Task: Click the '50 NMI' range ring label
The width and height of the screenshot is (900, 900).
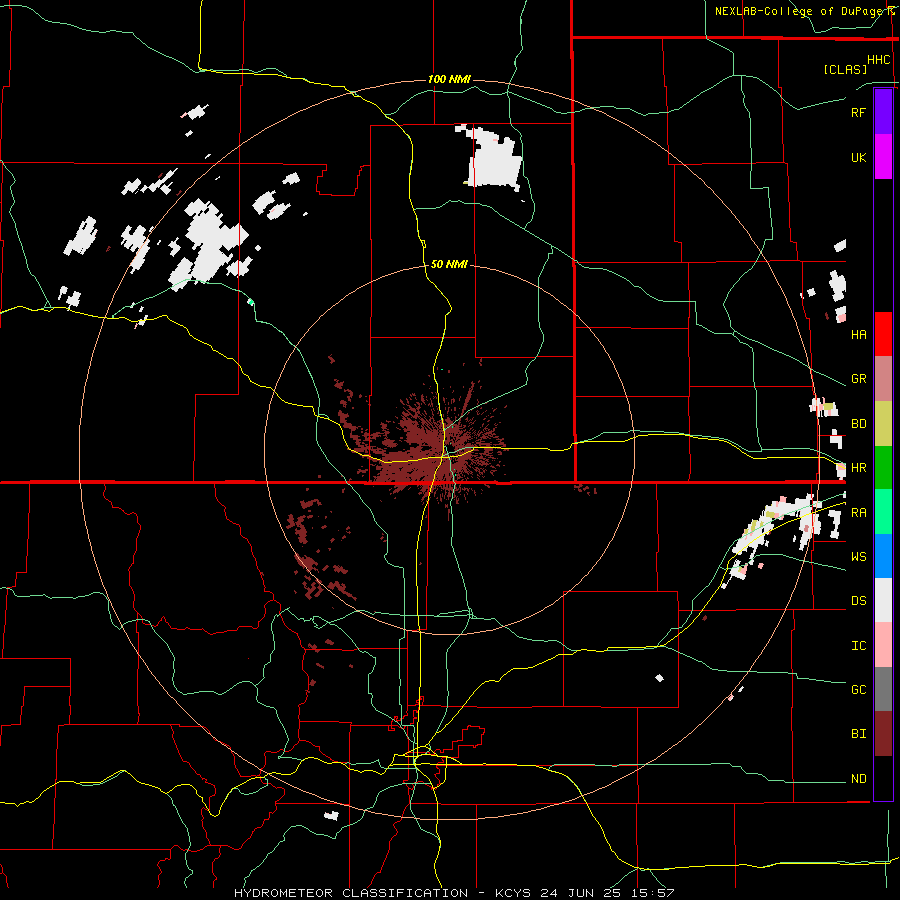Action: (449, 264)
